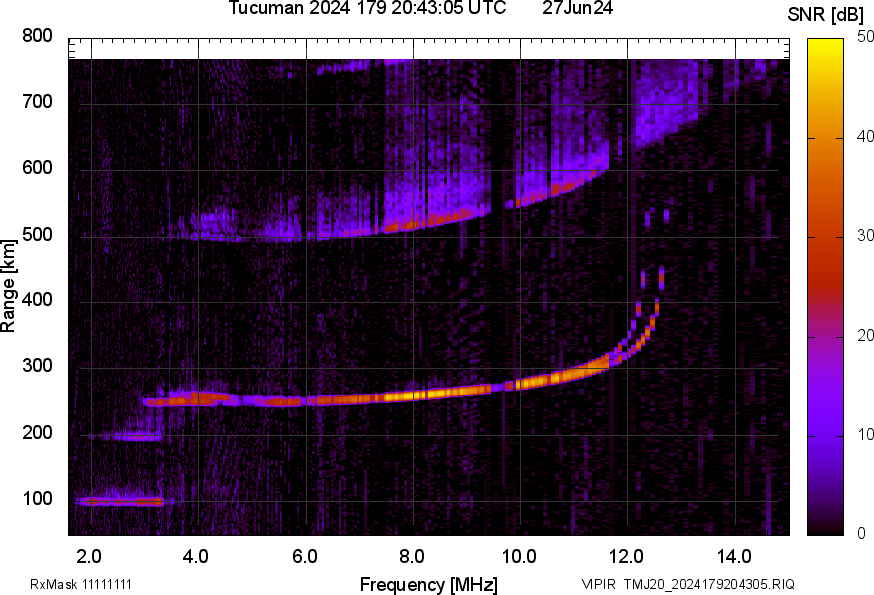The height and width of the screenshot is (595, 874).
Task: Click the 100 range tick label
Action: click(x=38, y=499)
